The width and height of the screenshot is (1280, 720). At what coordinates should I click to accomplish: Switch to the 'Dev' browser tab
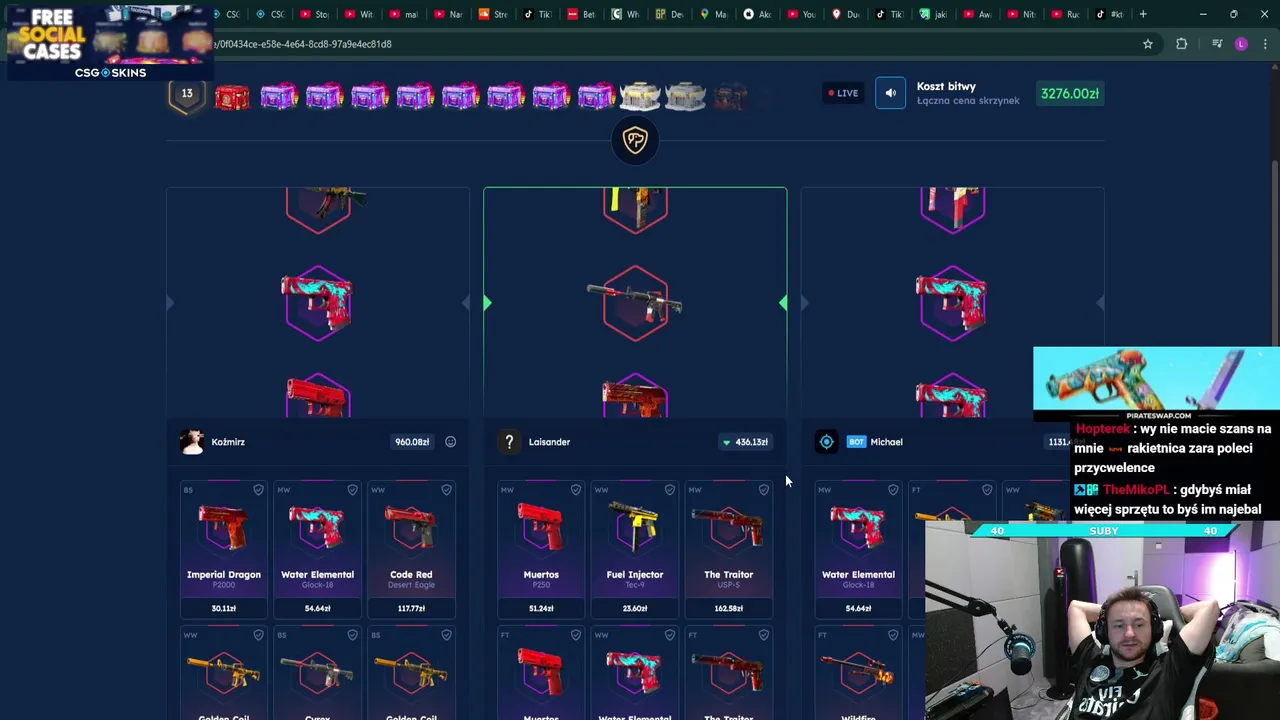(x=670, y=14)
